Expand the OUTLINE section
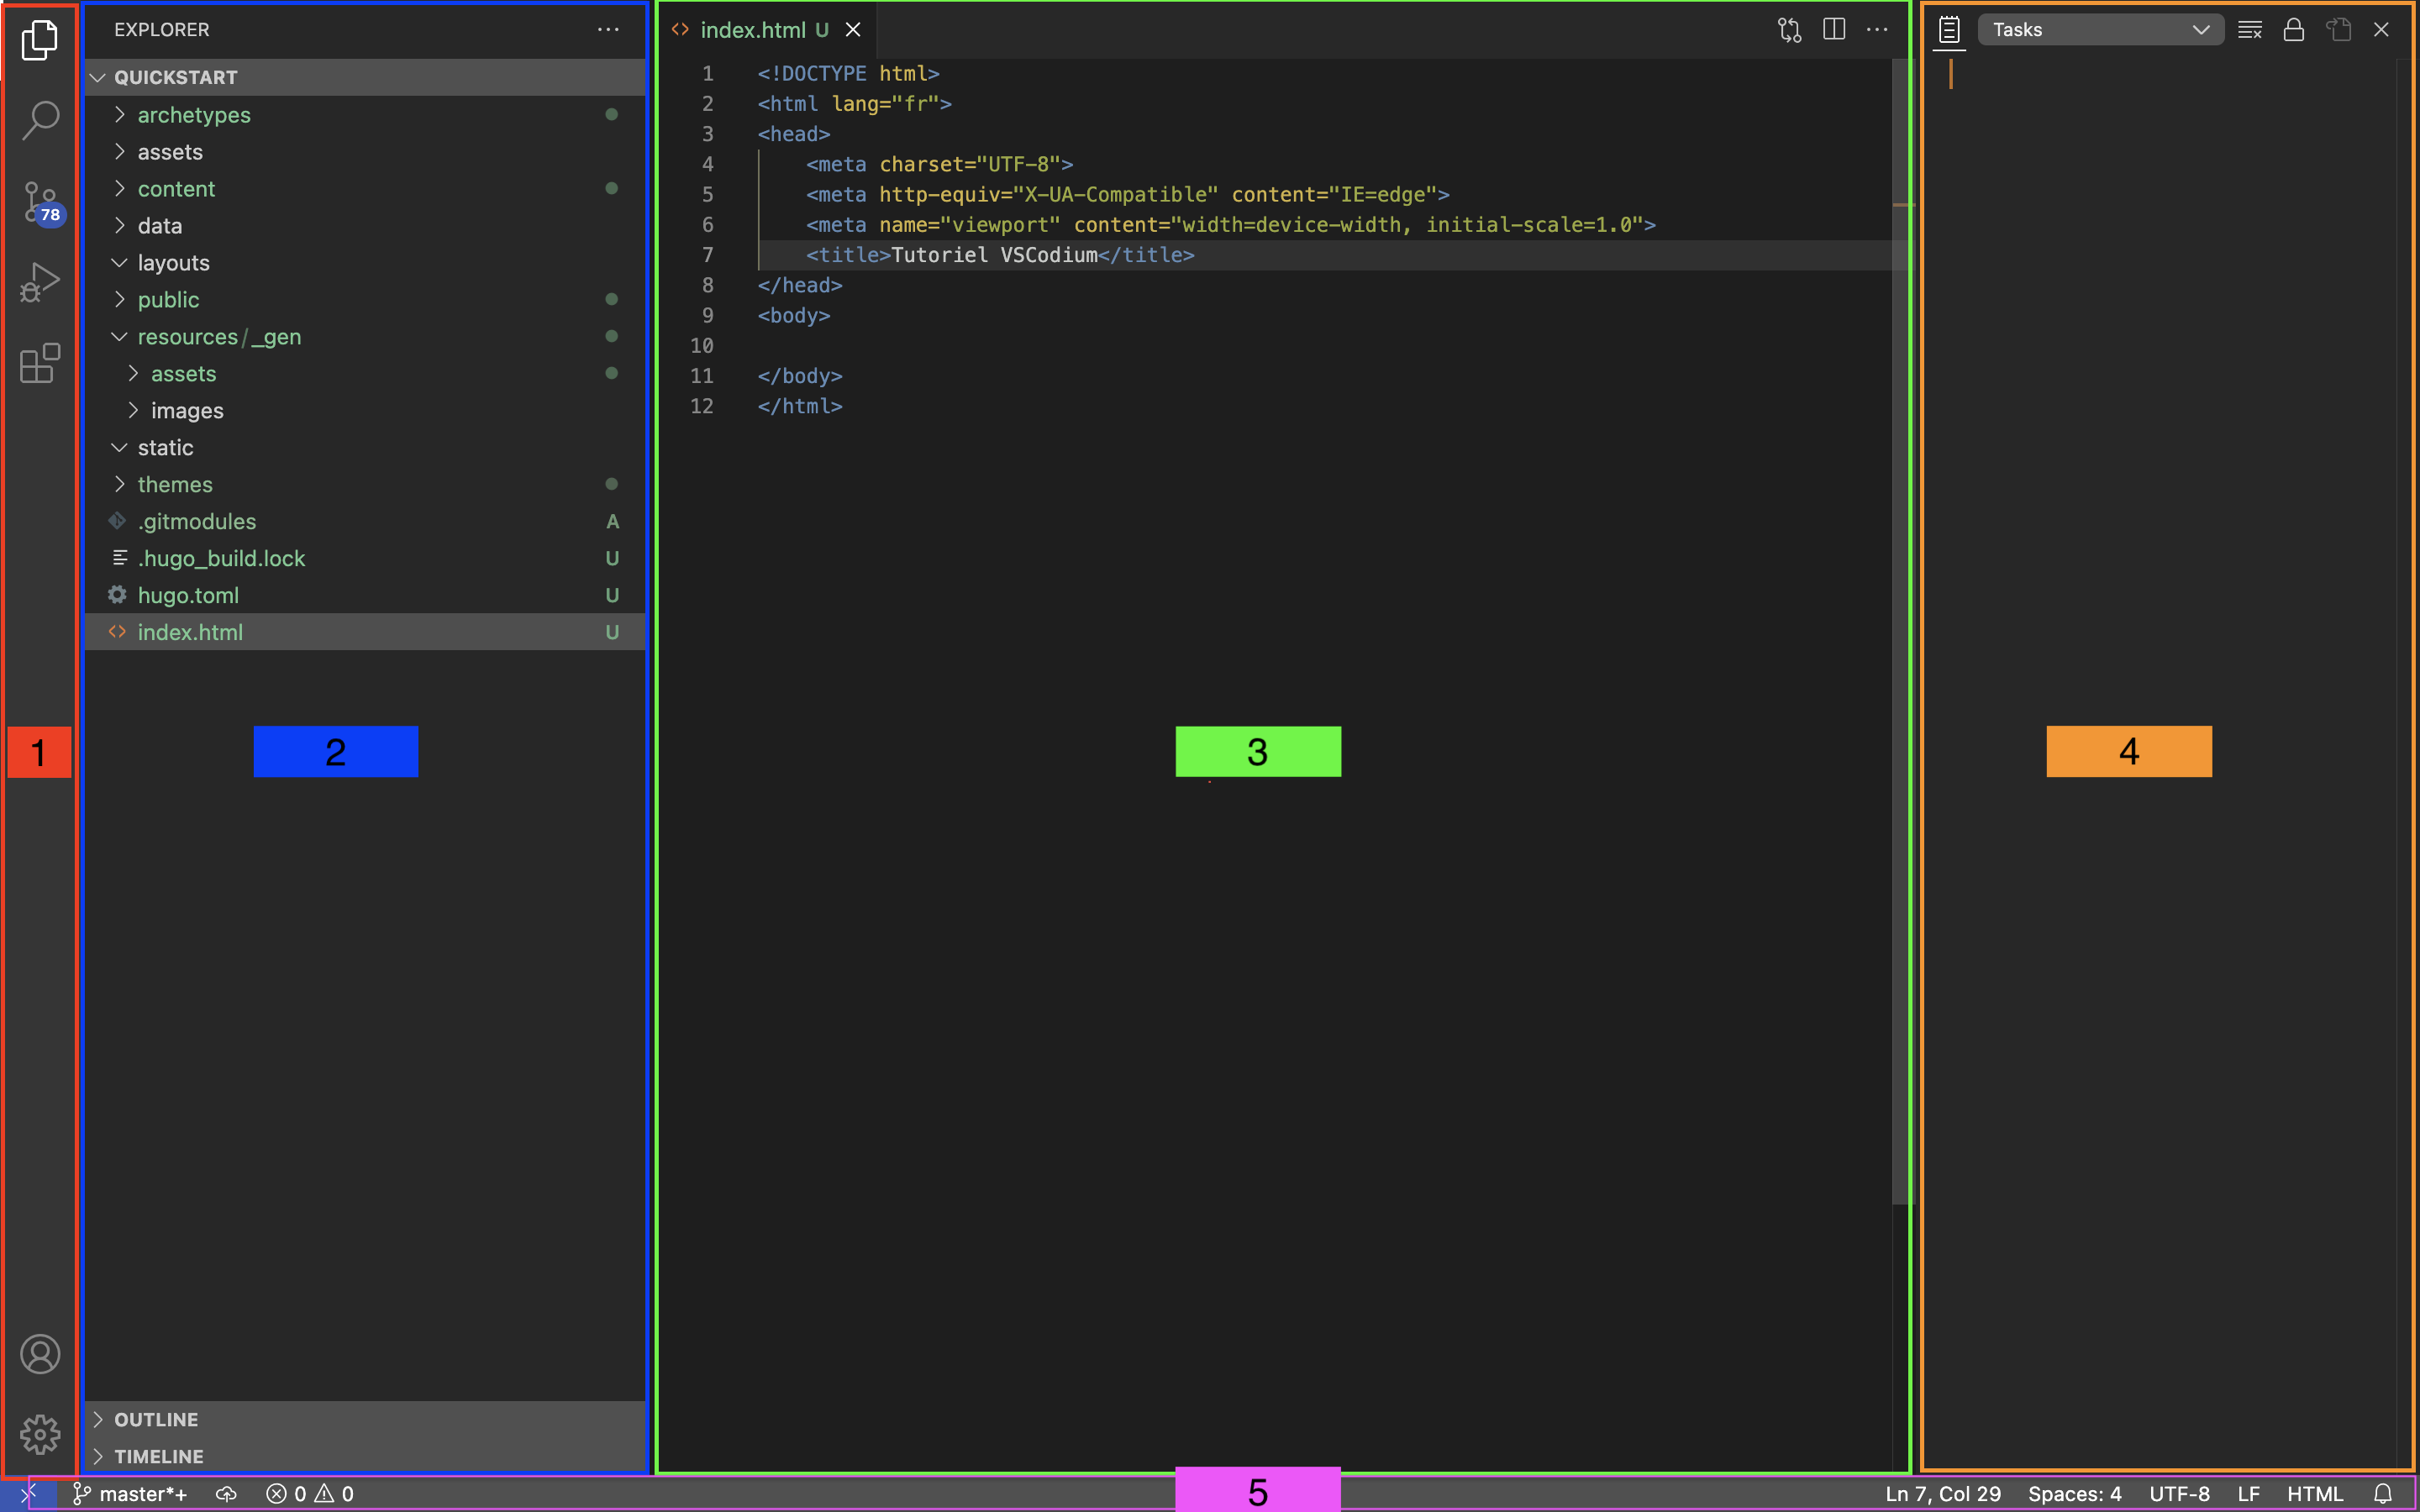The height and width of the screenshot is (1512, 2420). (156, 1419)
